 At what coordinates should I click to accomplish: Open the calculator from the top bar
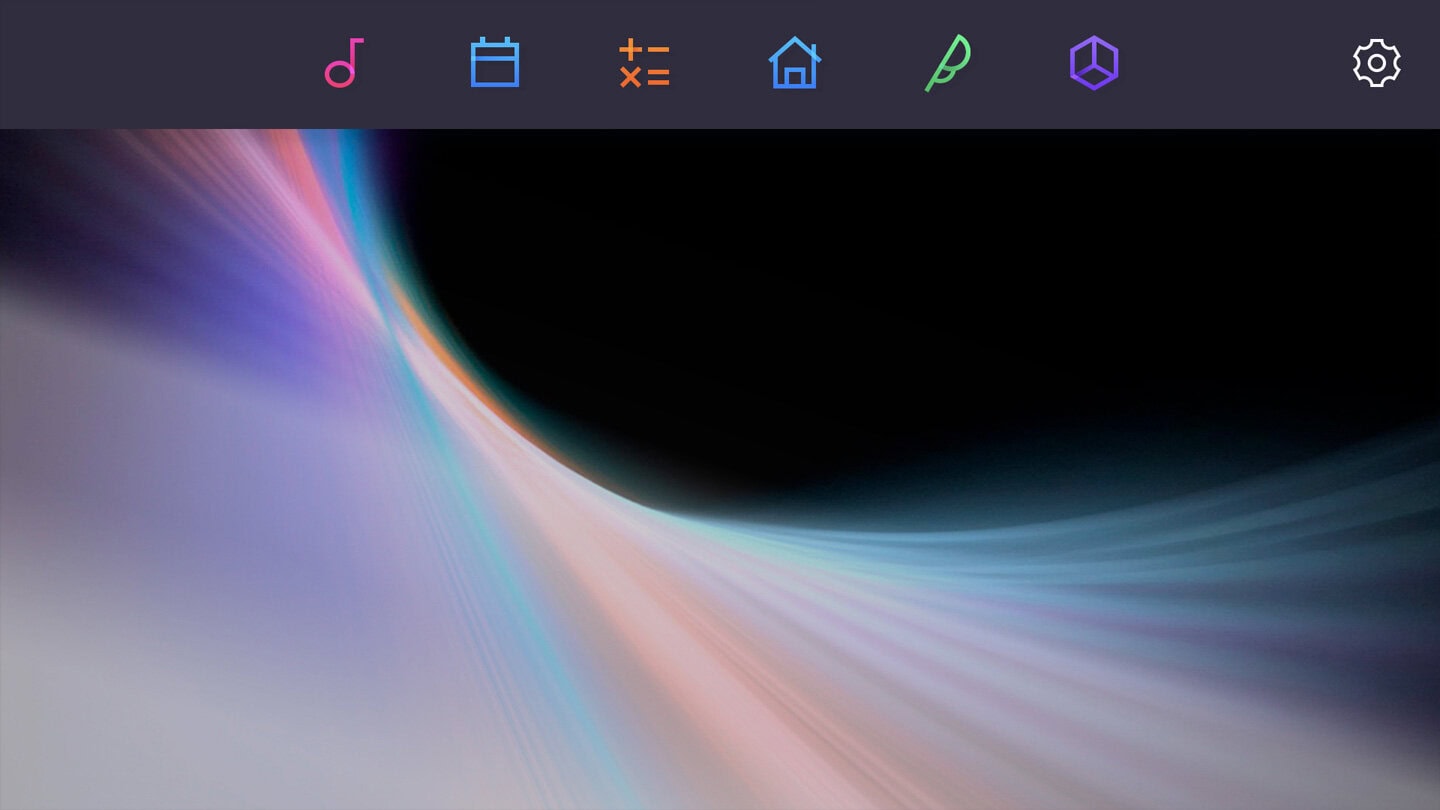pos(644,63)
